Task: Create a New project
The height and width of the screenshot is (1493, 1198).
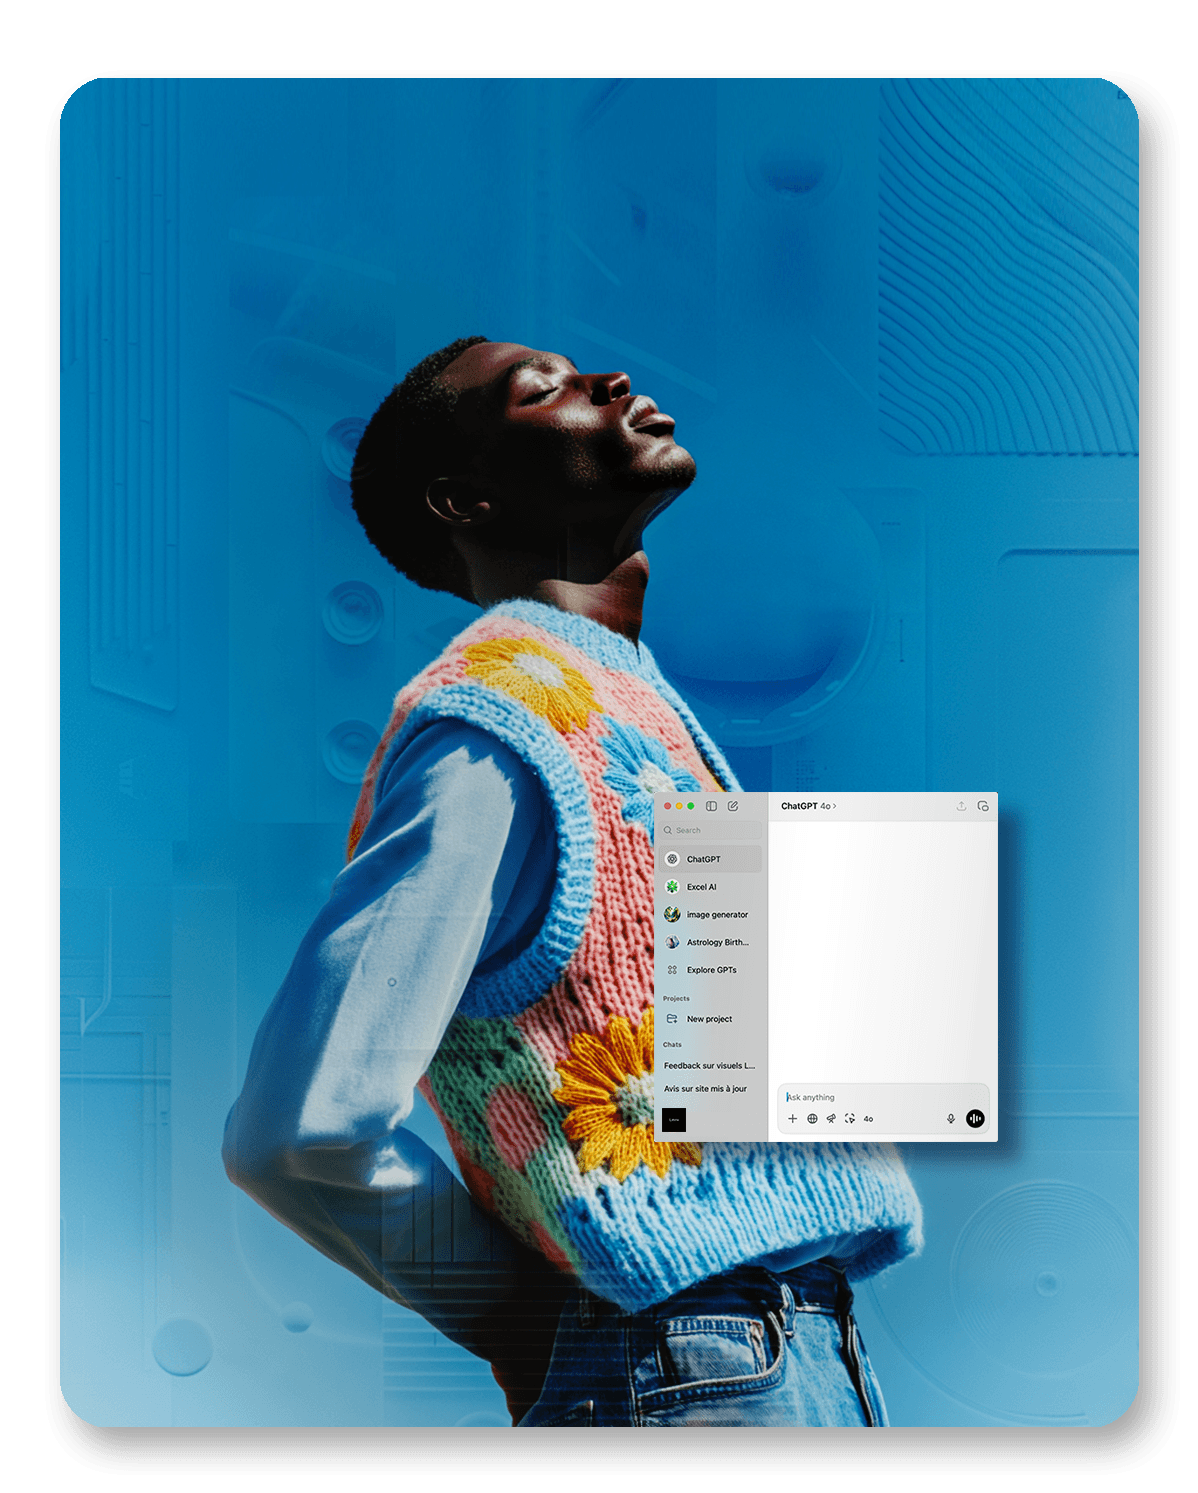Action: (x=709, y=1019)
